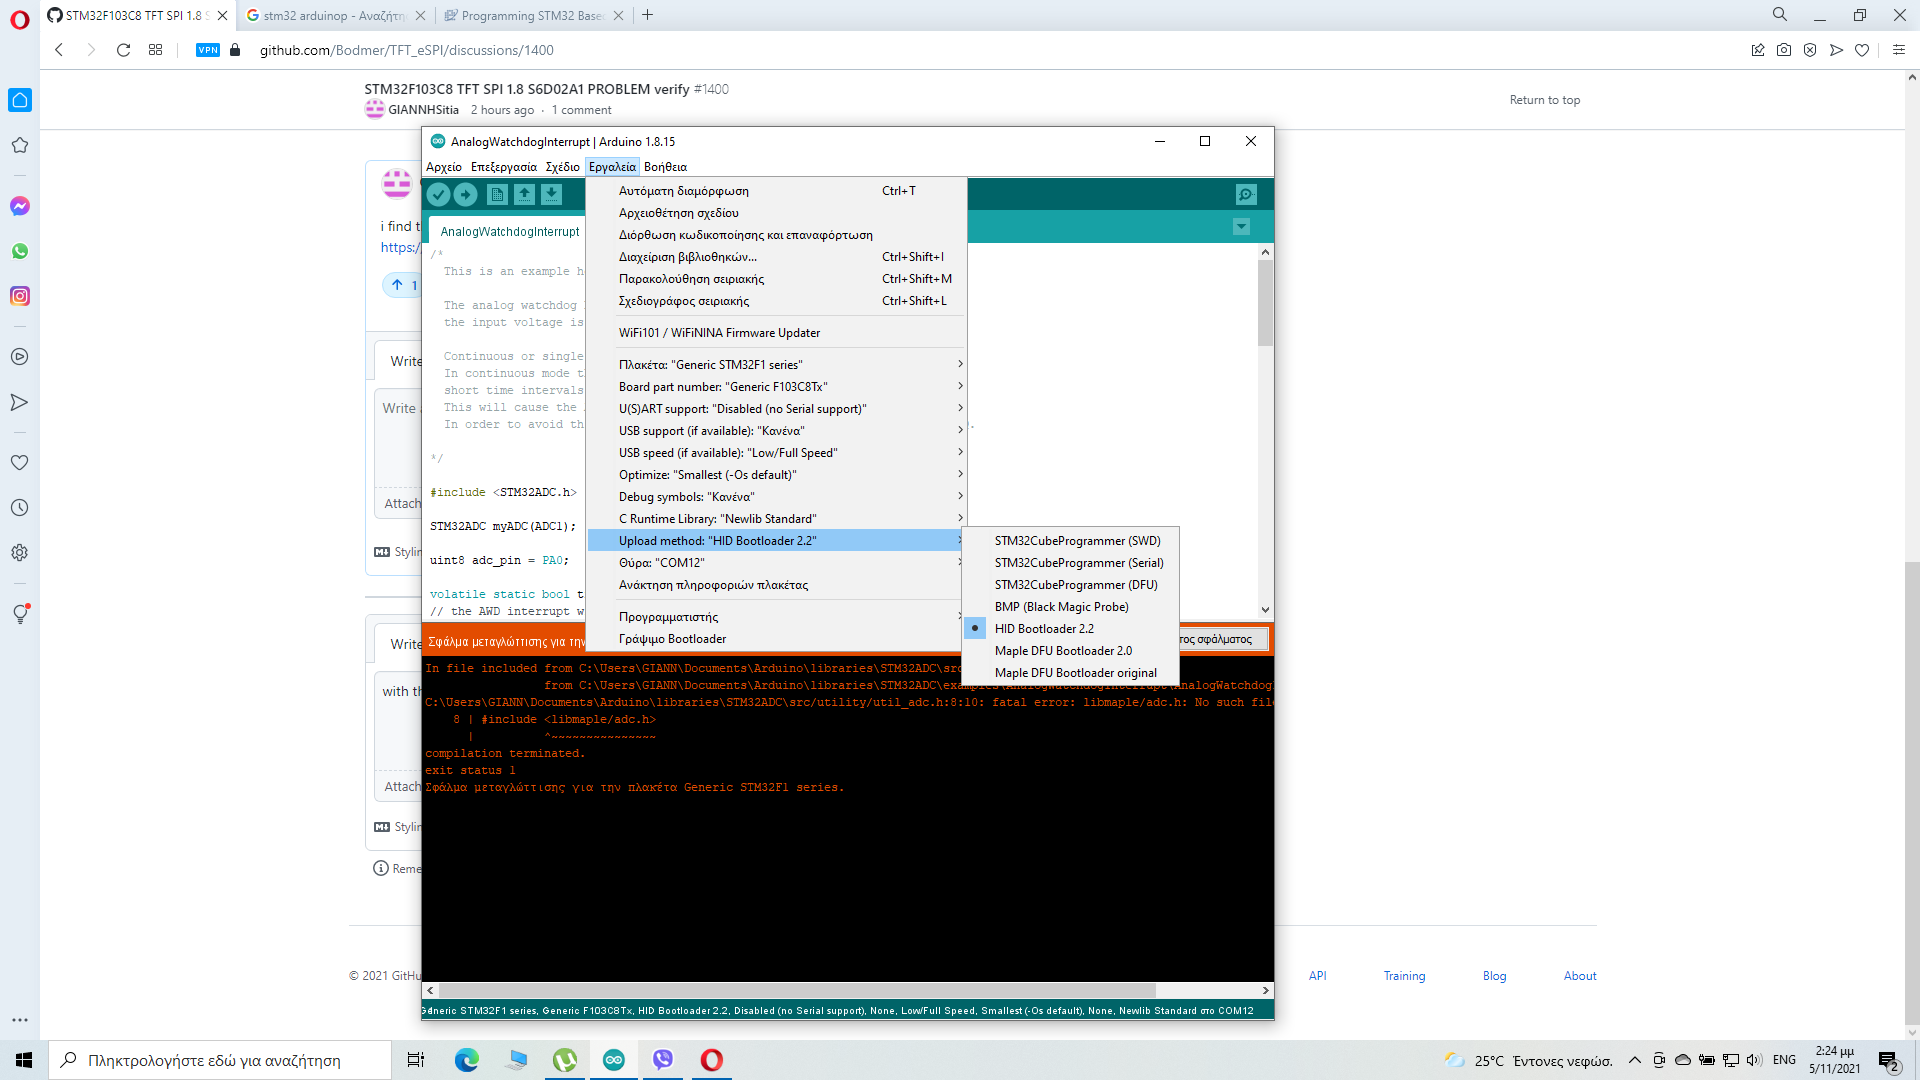Open the Βοήθεια menu in Arduino
Screen dimensions: 1920x1080
pos(665,167)
